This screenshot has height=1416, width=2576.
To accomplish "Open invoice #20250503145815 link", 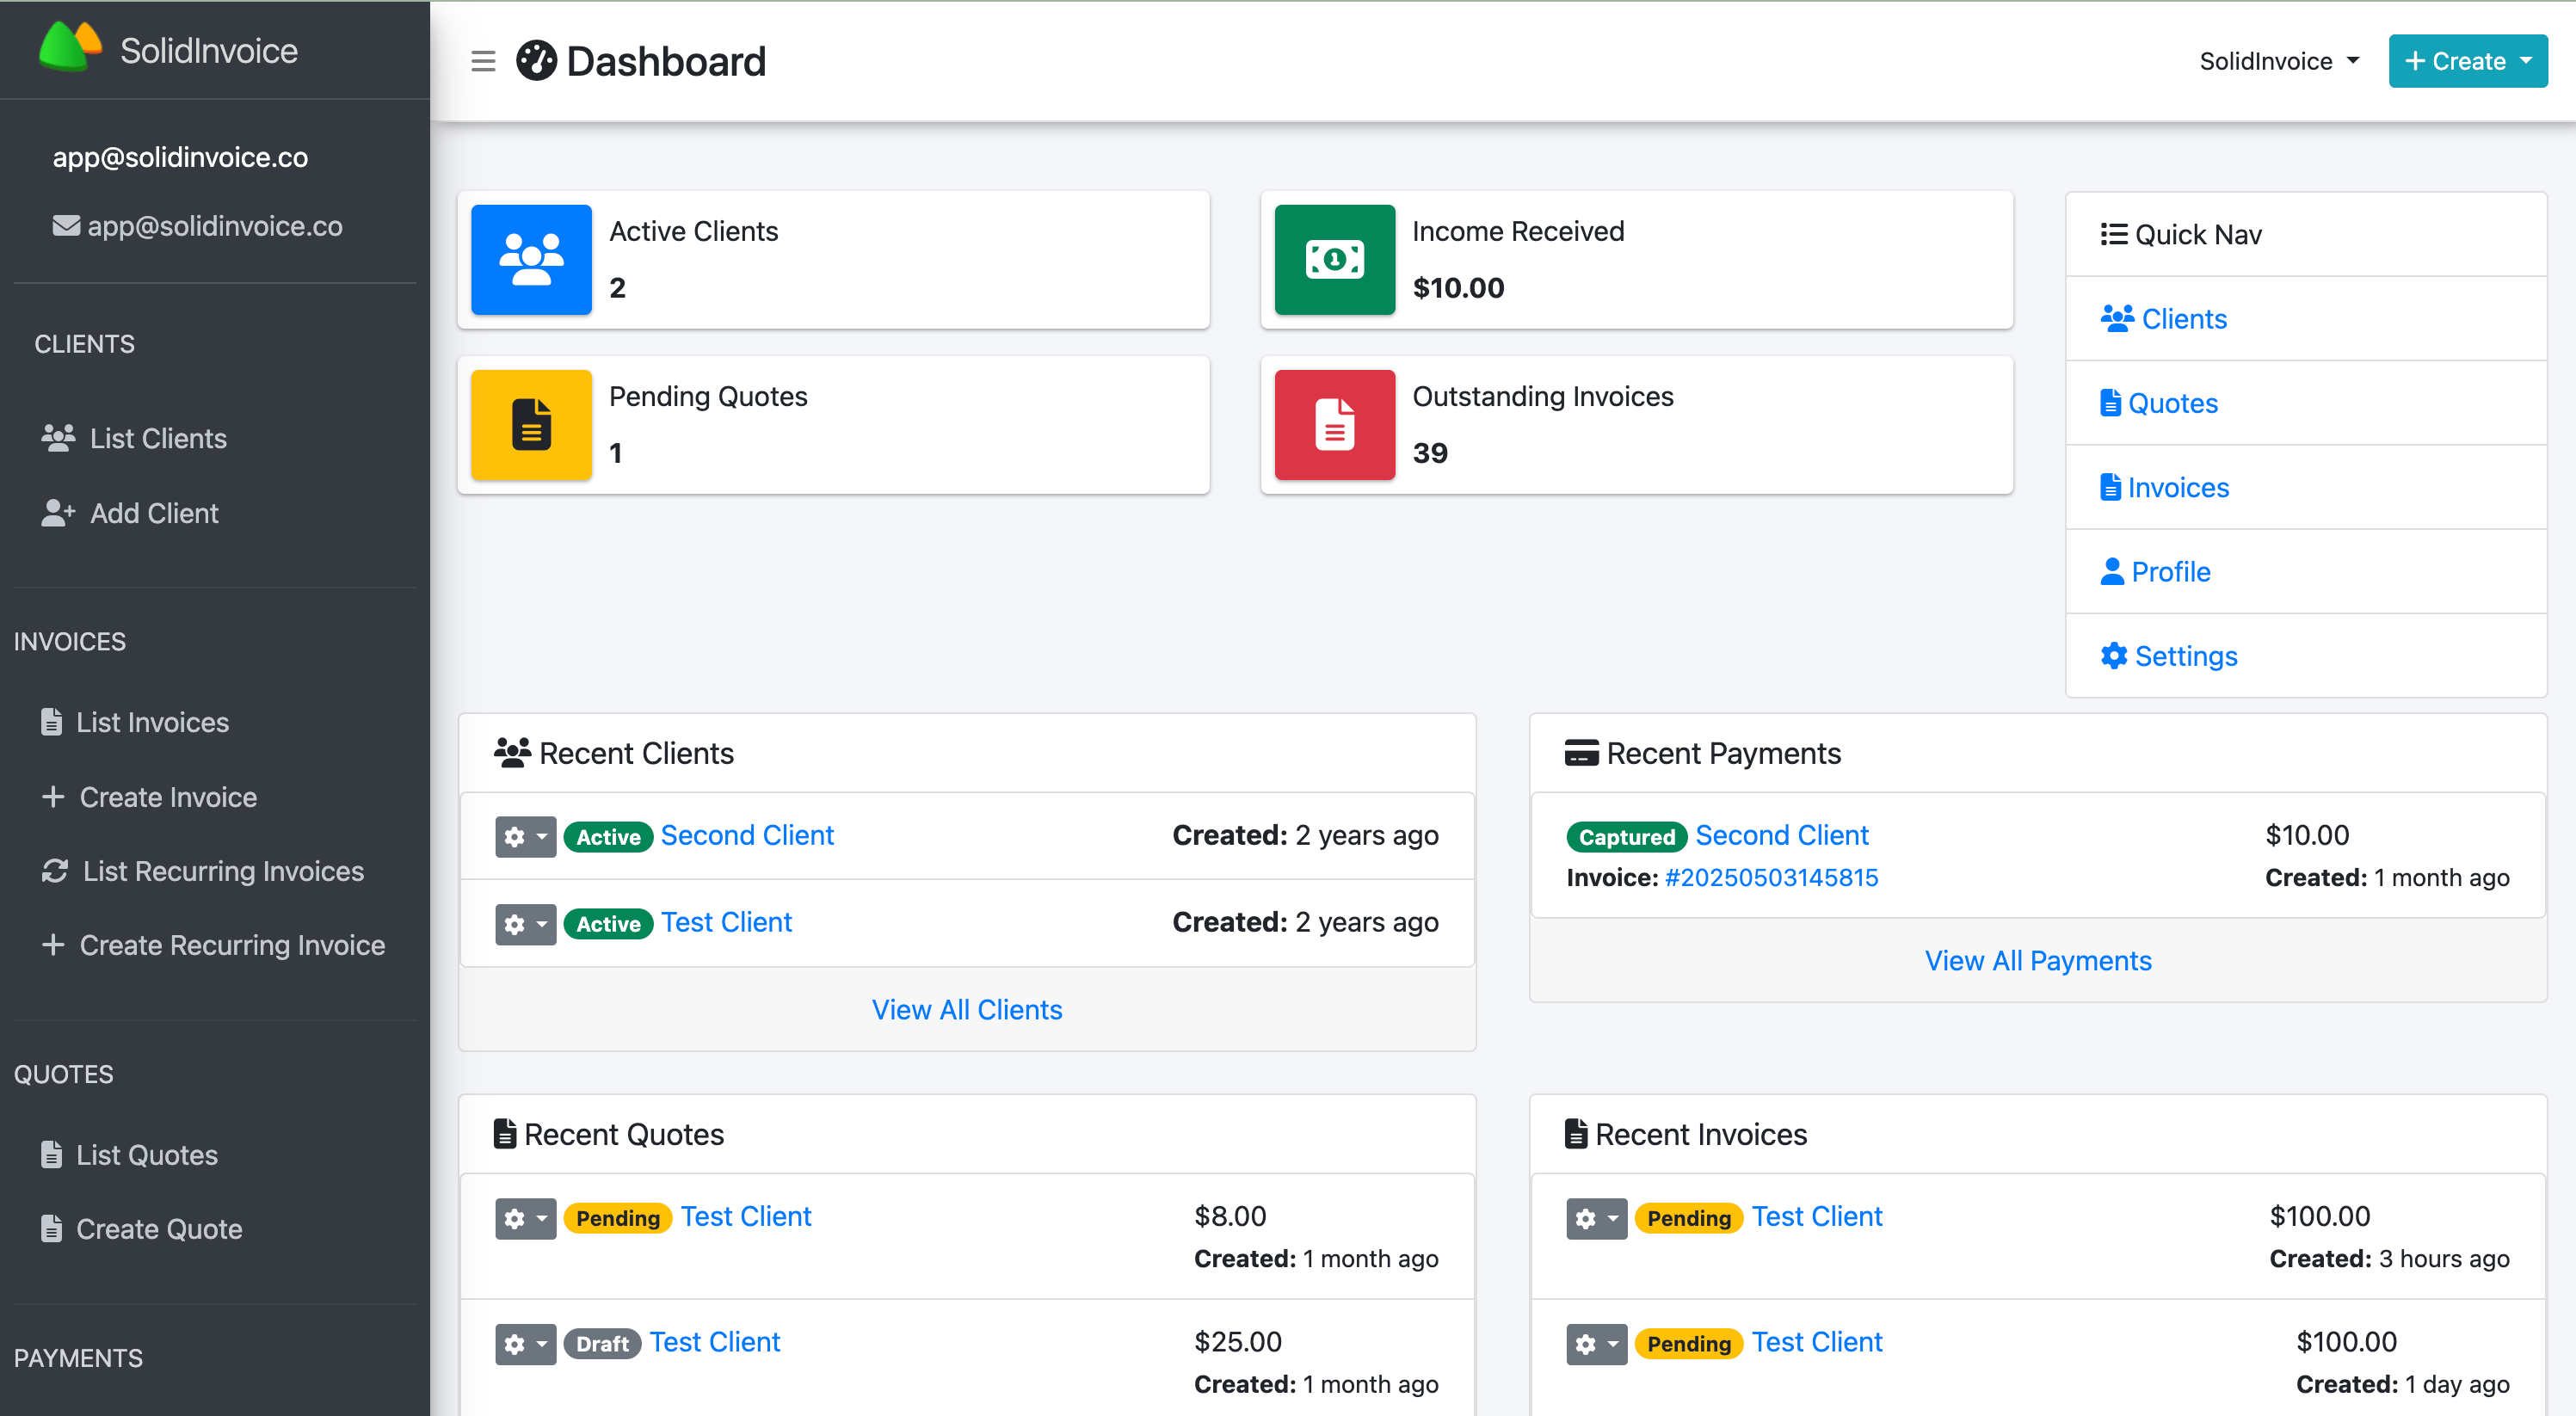I will point(1771,878).
